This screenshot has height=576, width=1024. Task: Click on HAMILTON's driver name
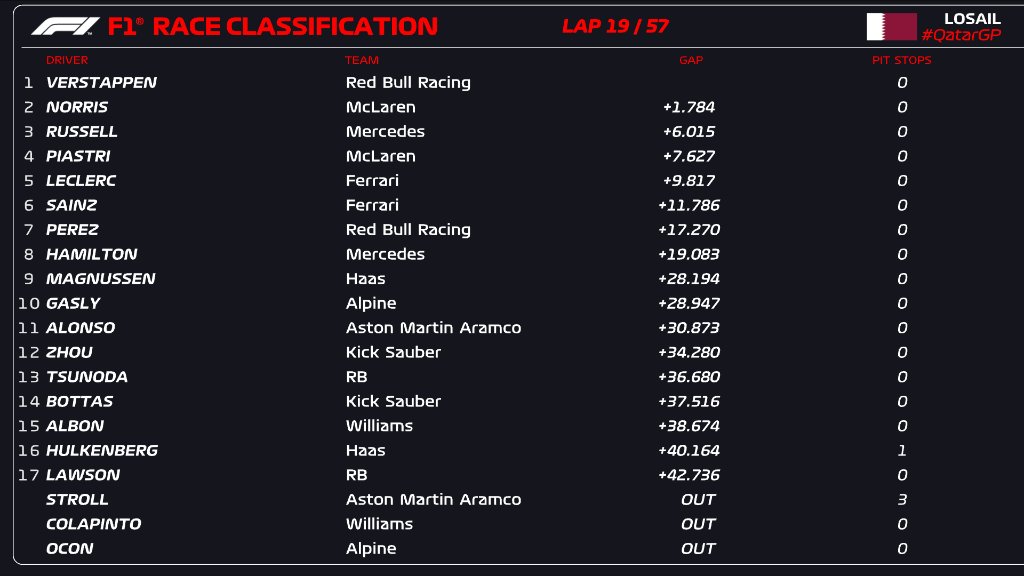[x=92, y=254]
